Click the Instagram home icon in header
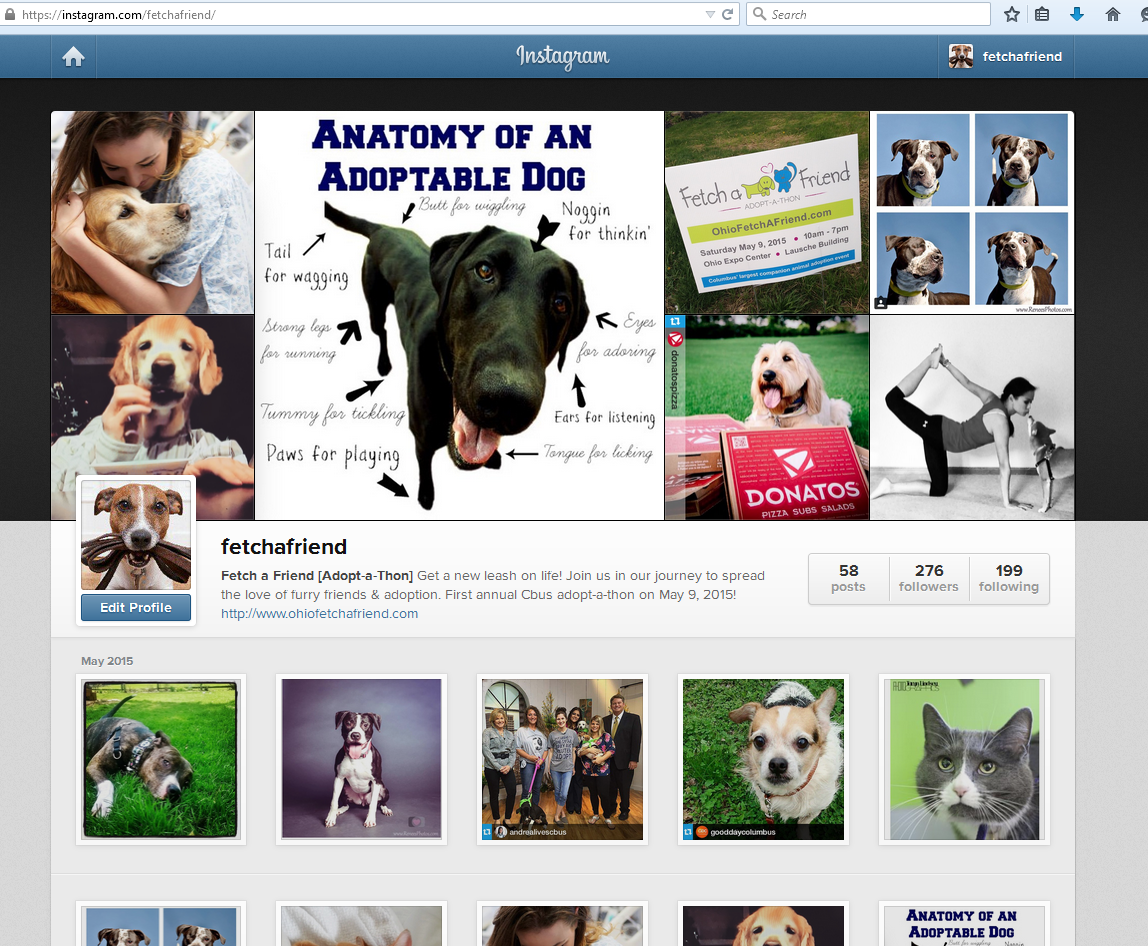 coord(74,57)
